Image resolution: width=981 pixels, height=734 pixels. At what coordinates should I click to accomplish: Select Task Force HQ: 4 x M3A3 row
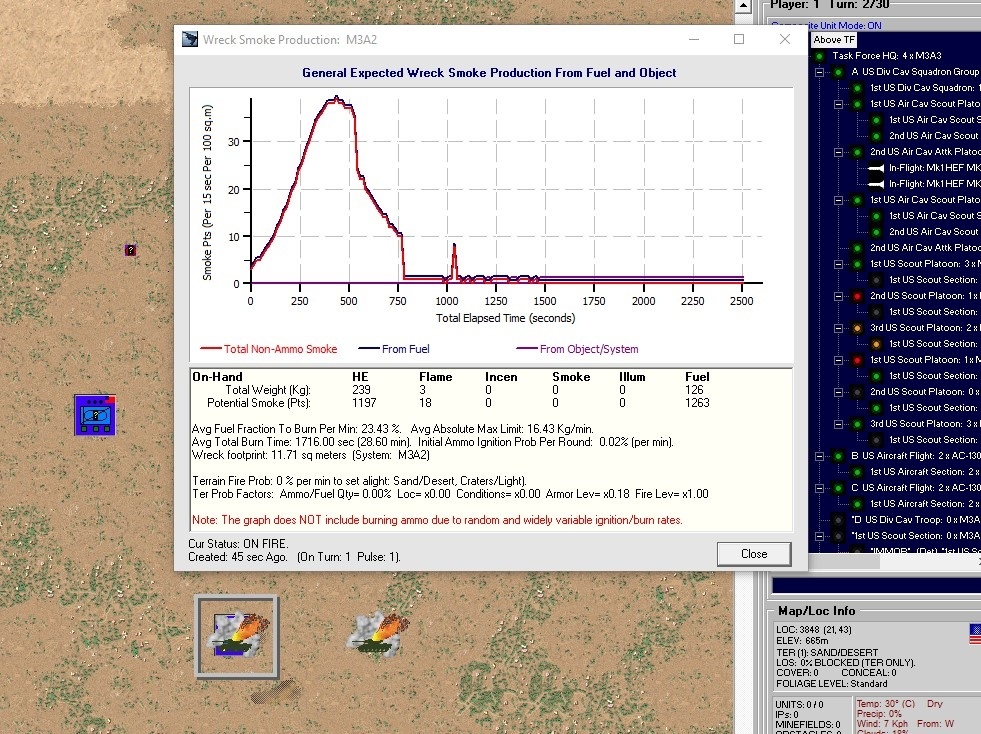pos(887,56)
